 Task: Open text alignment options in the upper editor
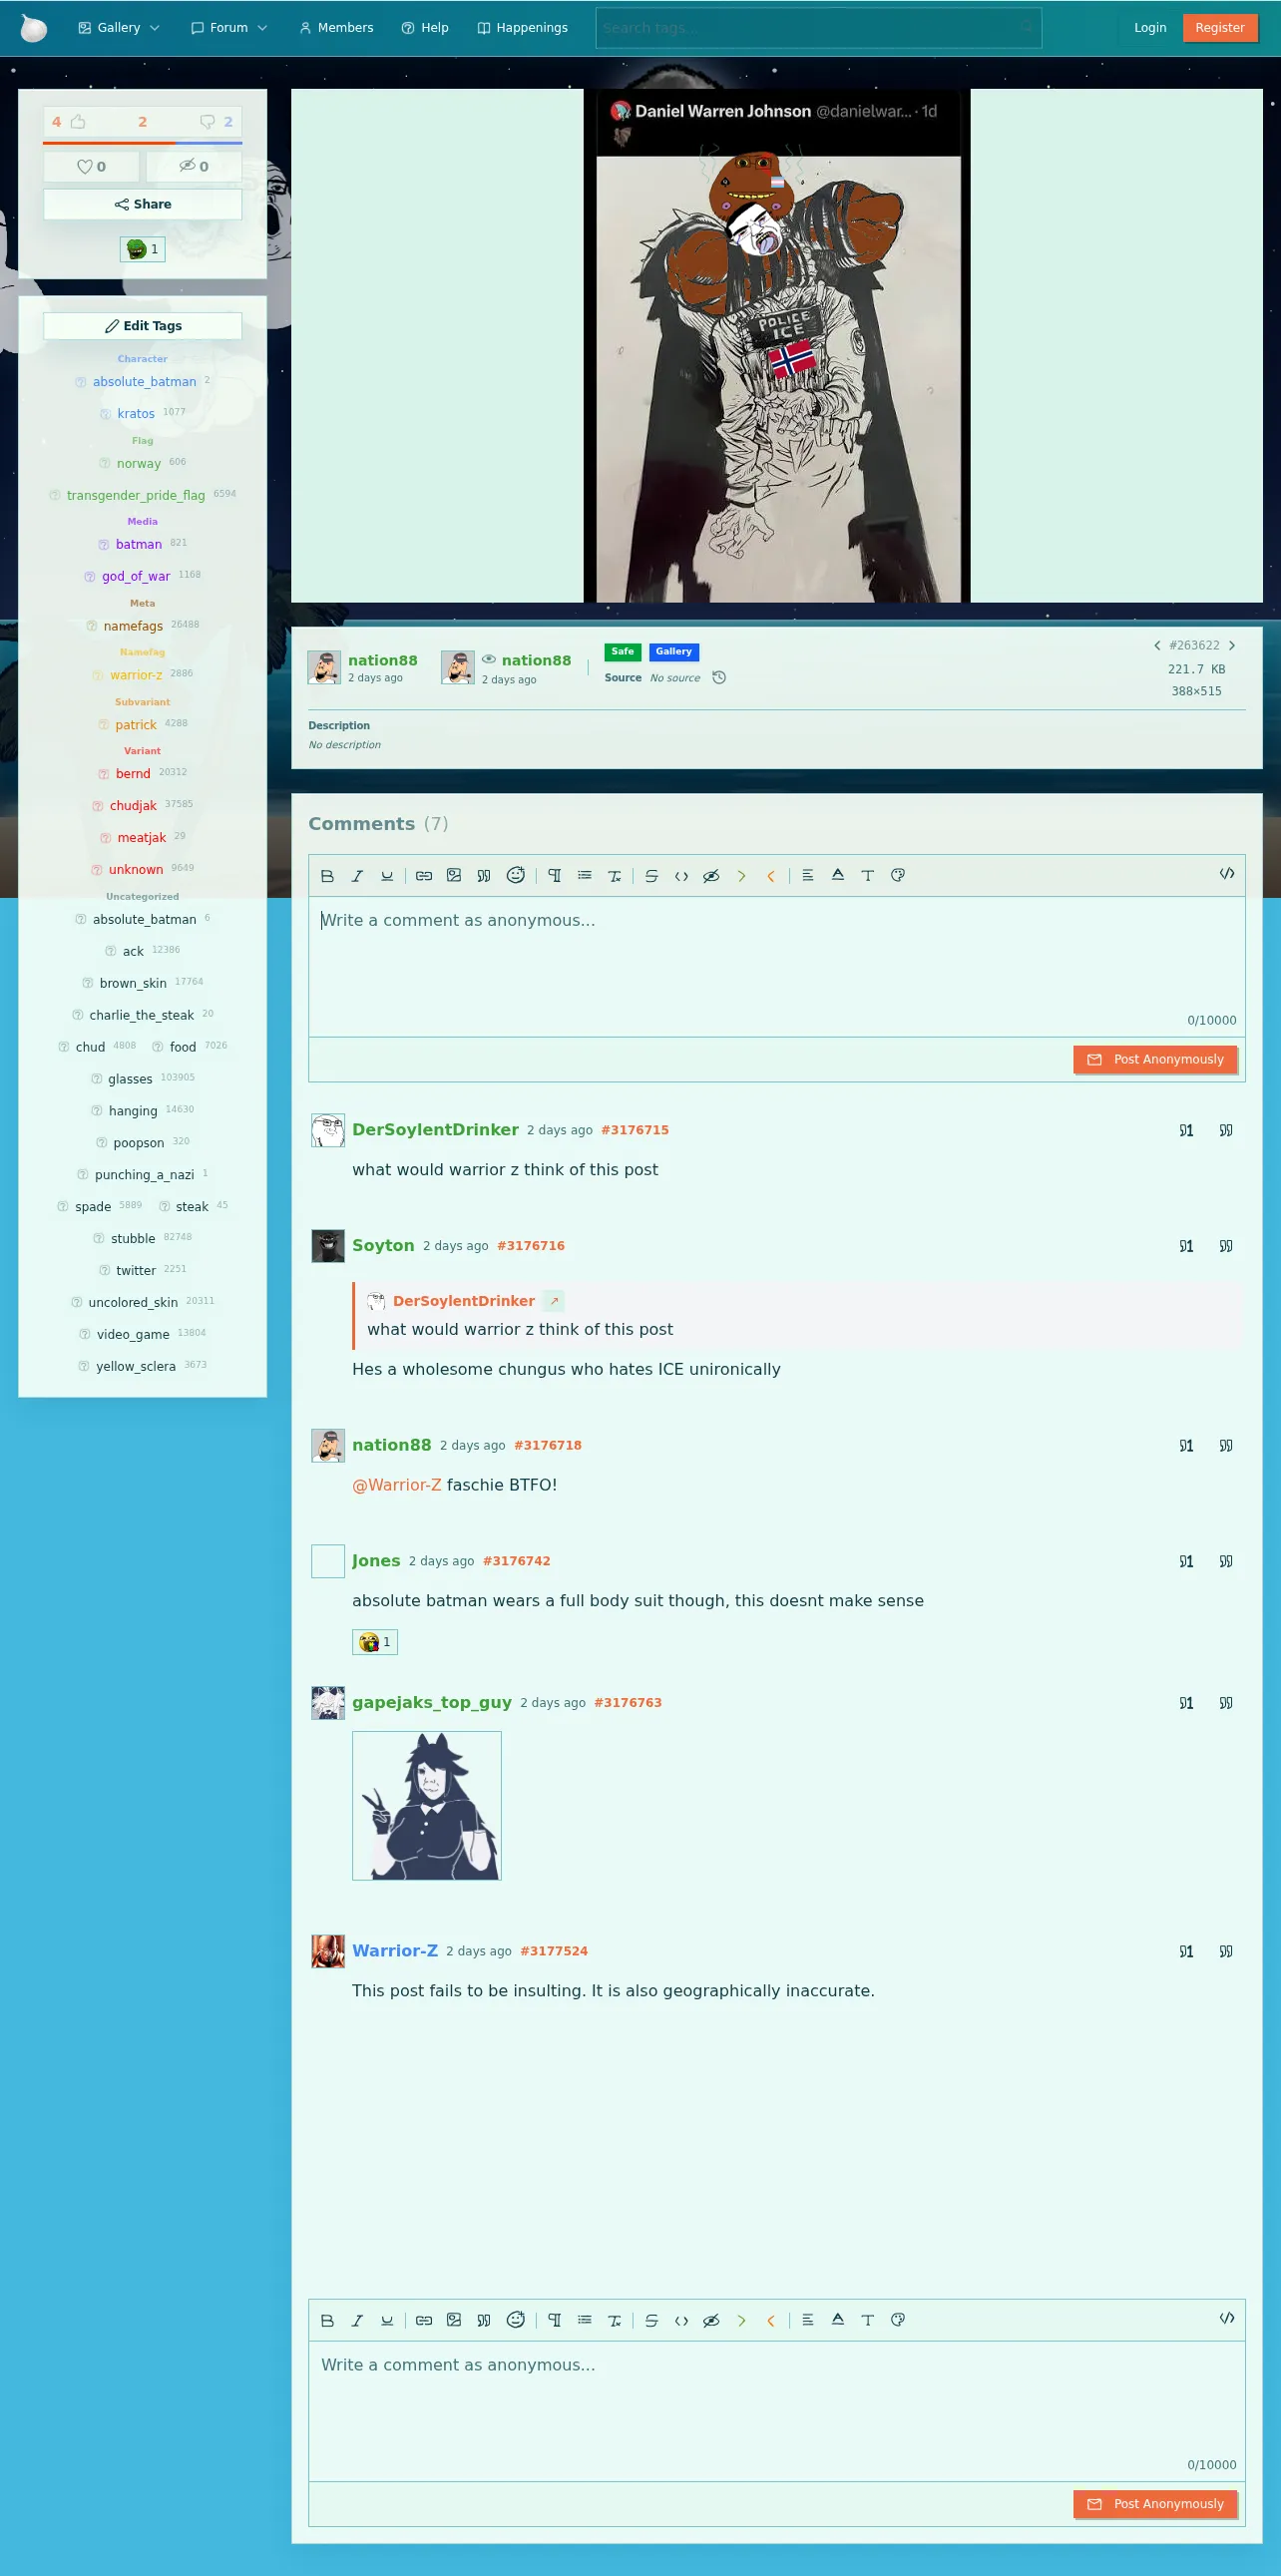point(808,876)
